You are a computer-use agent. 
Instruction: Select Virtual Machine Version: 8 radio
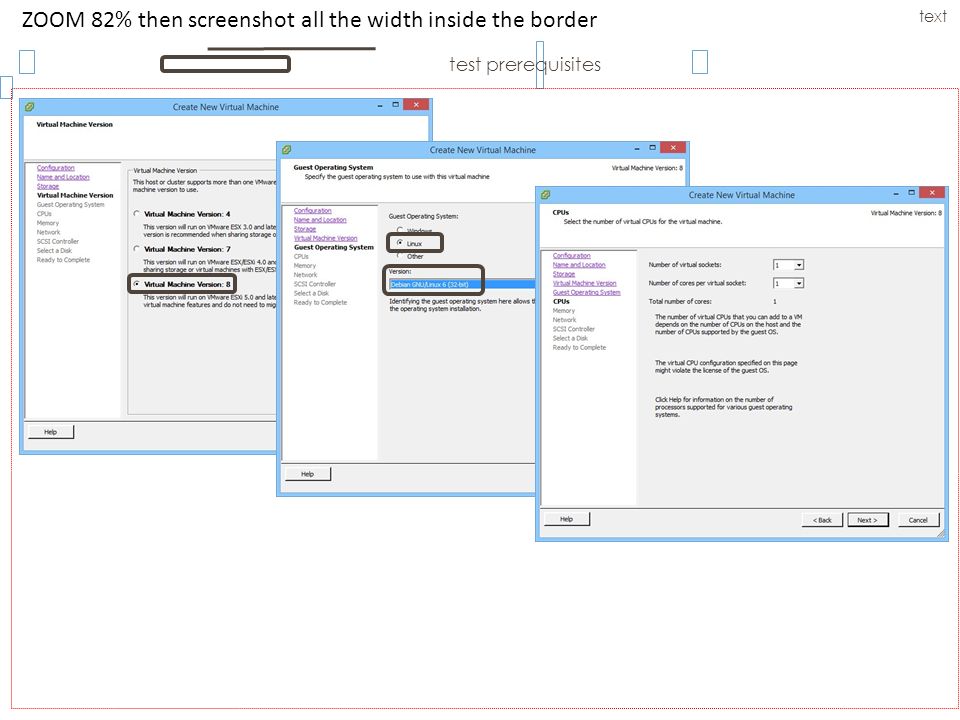click(137, 283)
